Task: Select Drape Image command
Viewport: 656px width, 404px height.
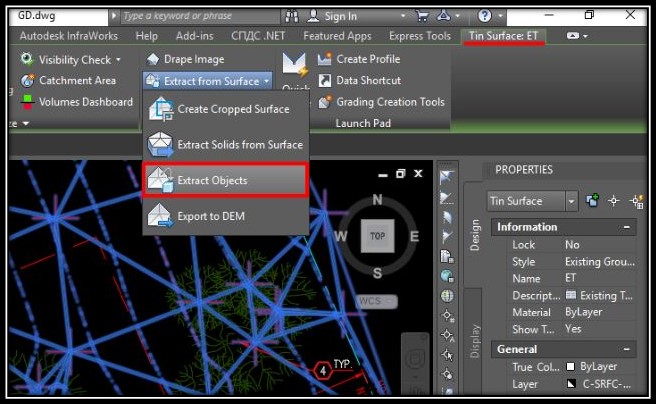Action: click(186, 59)
